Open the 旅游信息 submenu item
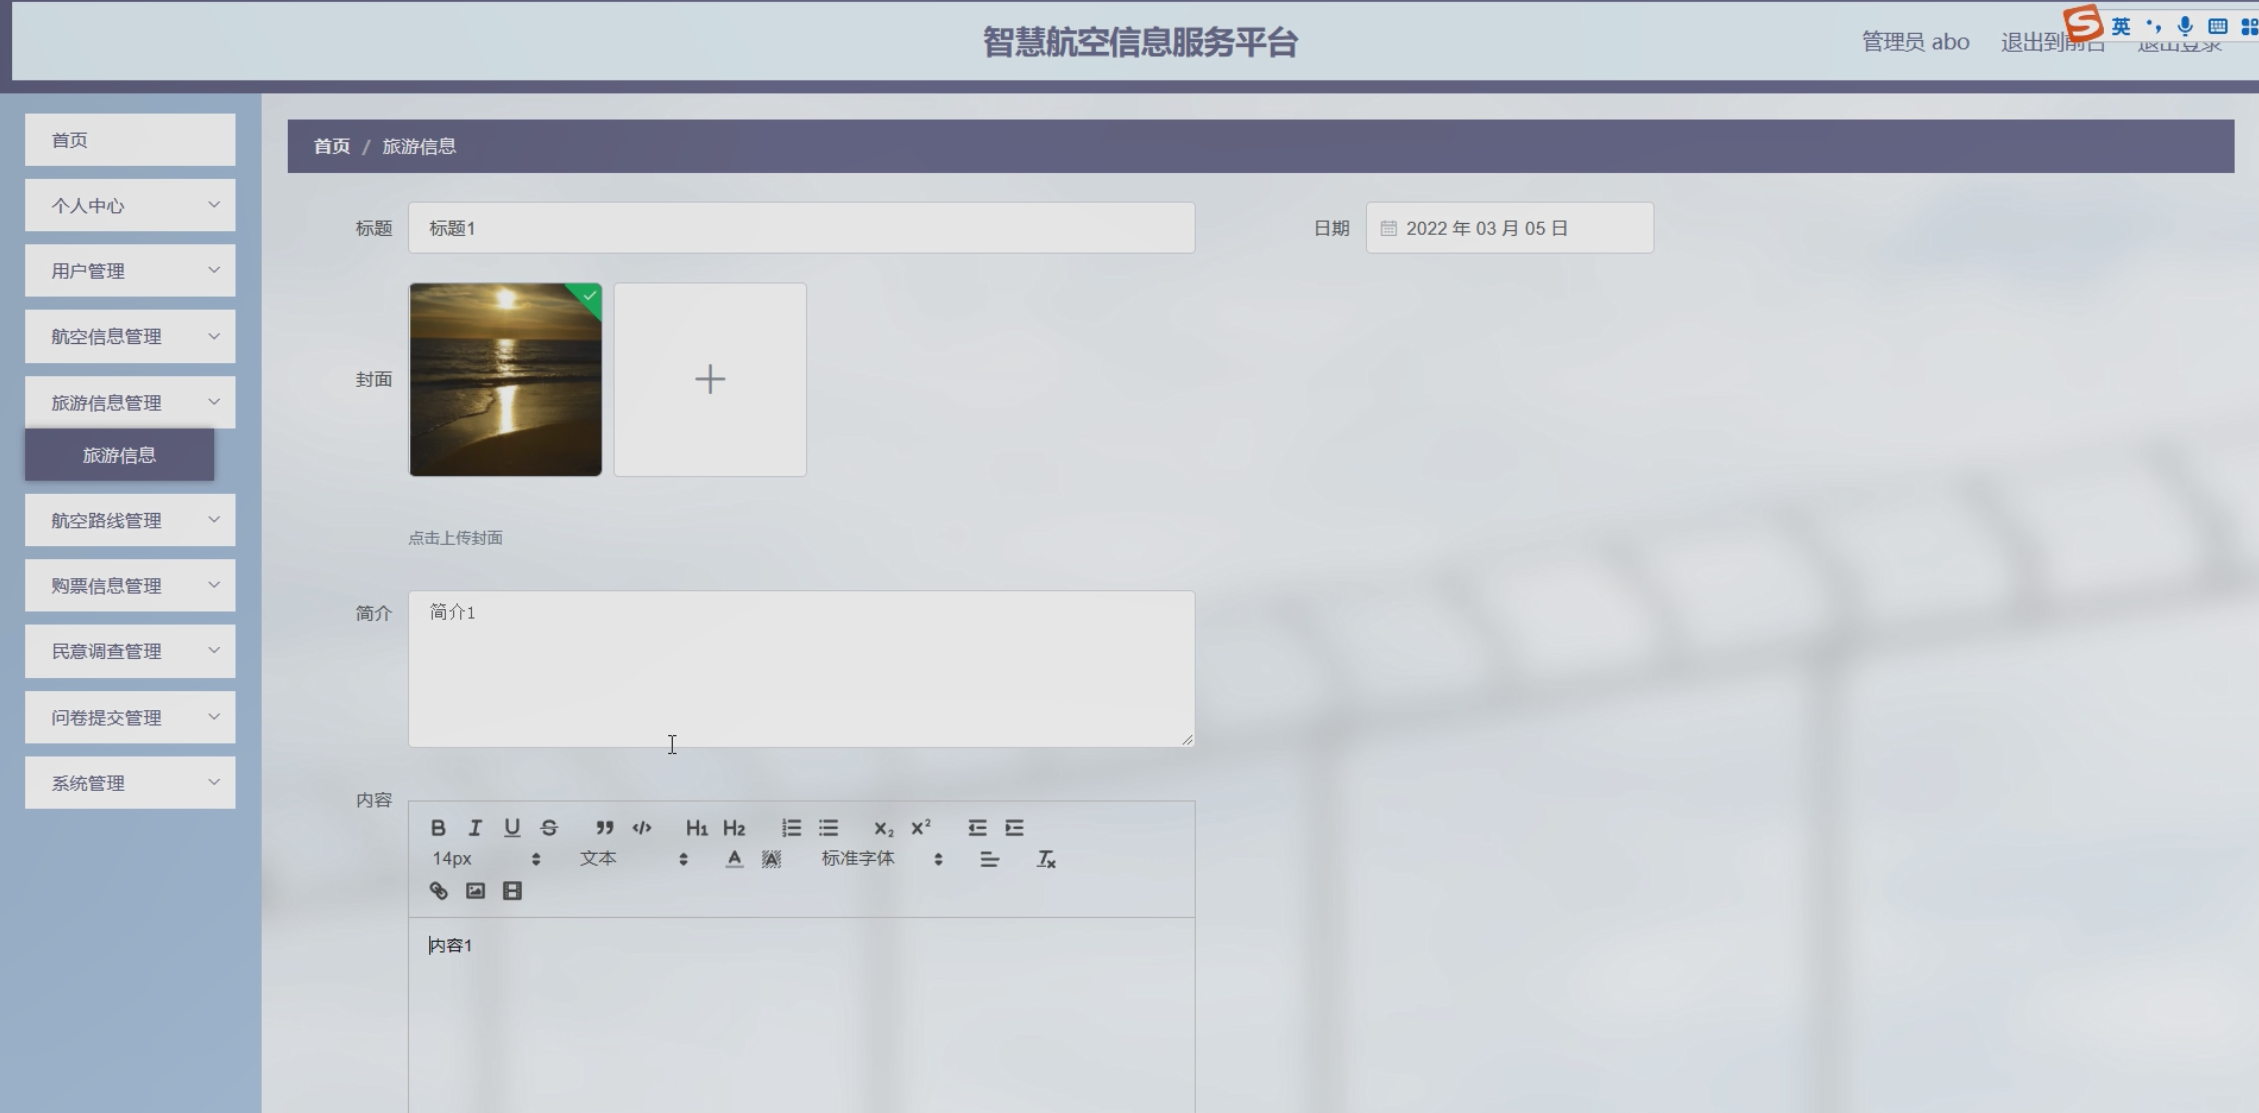 coord(119,455)
